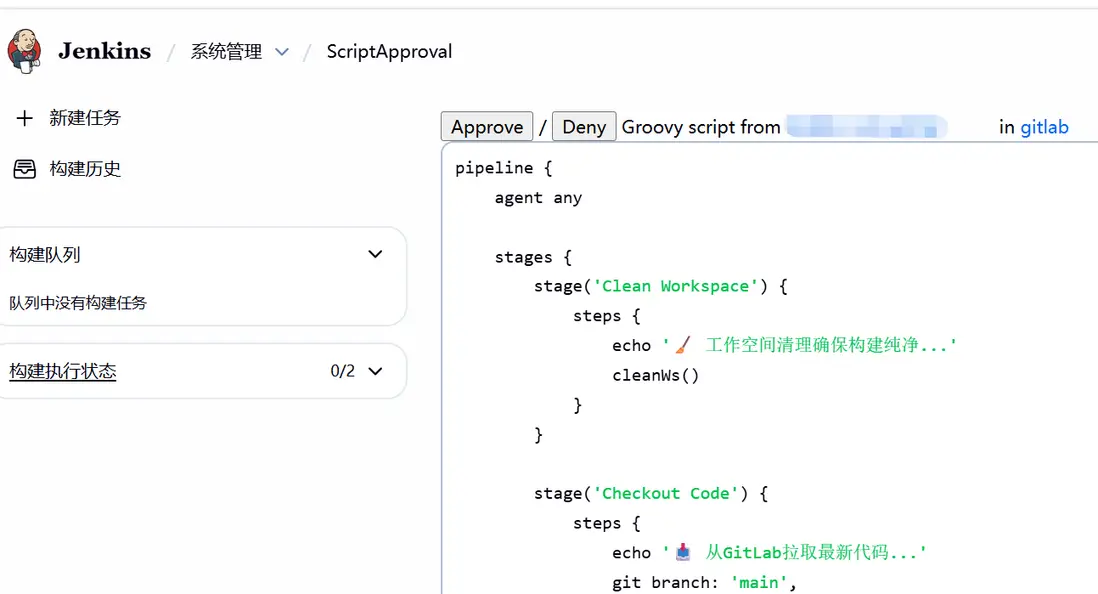Click the broom emoji in echo line
This screenshot has width=1098, height=594.
click(683, 345)
